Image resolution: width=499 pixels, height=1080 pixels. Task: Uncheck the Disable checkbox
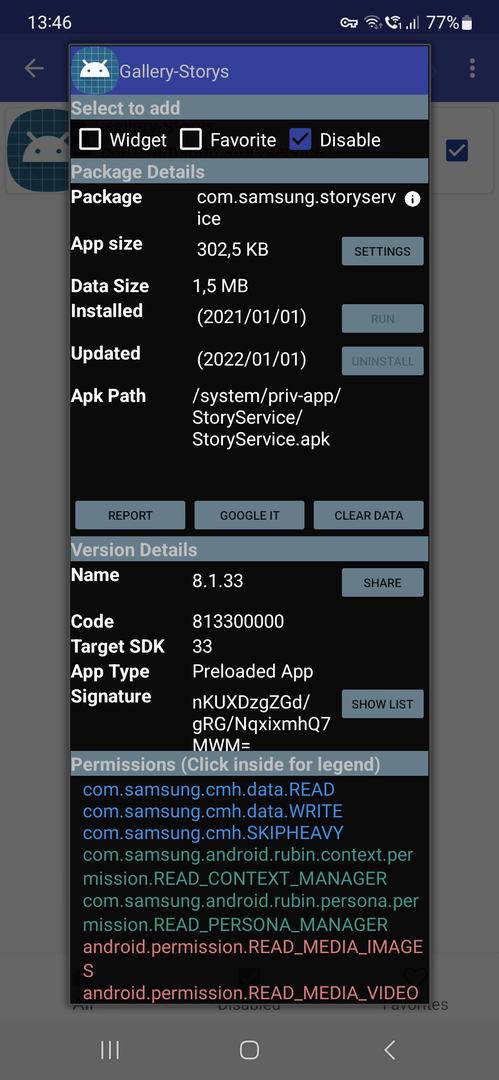point(300,140)
